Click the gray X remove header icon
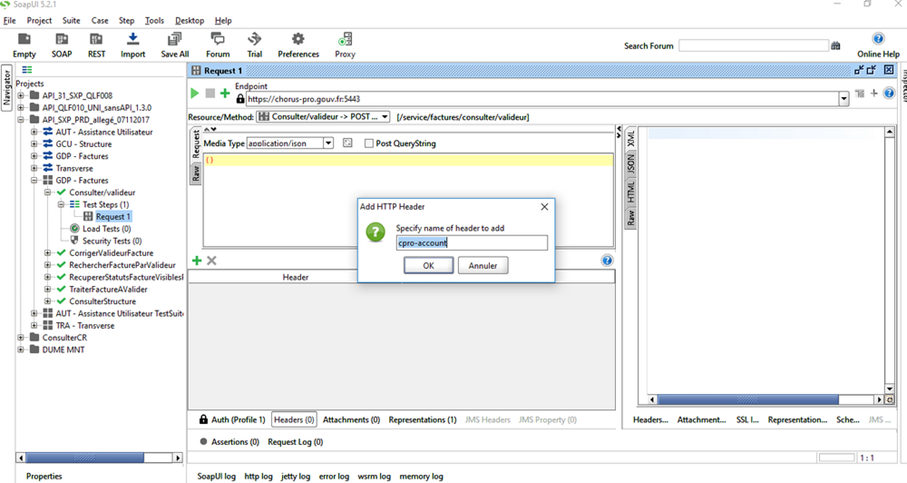907x483 pixels. click(x=212, y=260)
